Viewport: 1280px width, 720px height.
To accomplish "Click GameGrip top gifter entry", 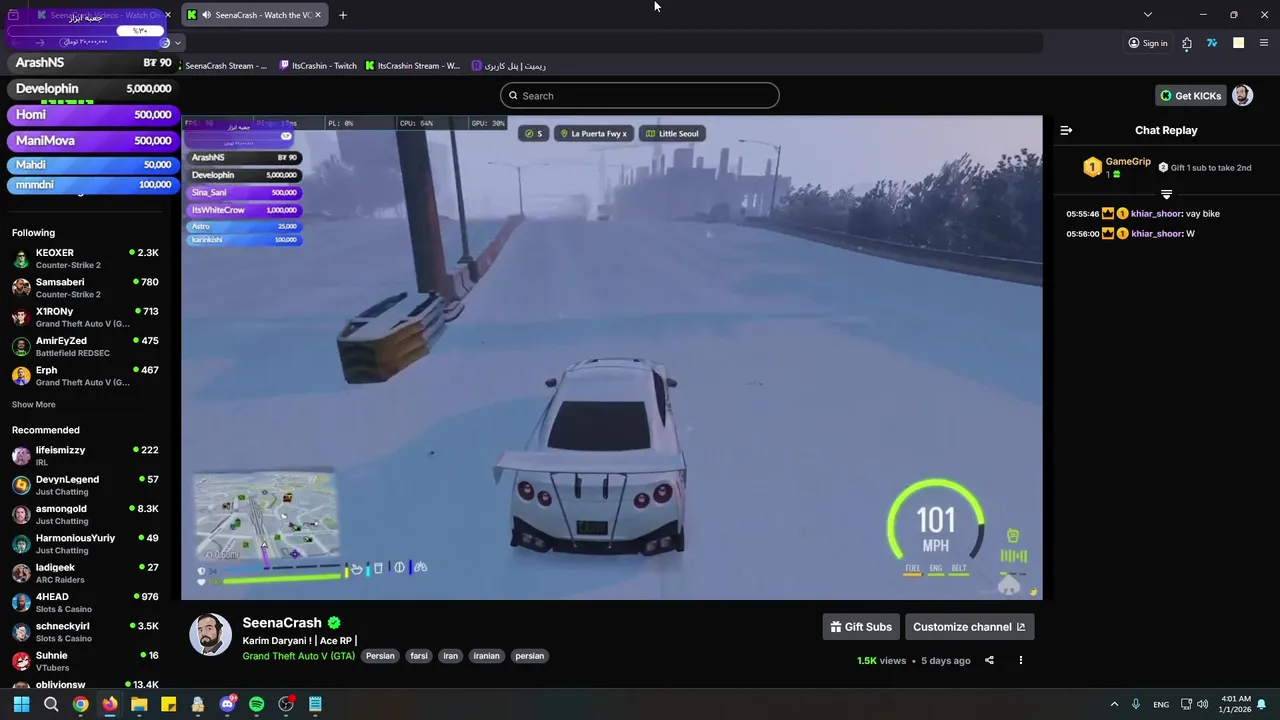I will pos(1117,167).
